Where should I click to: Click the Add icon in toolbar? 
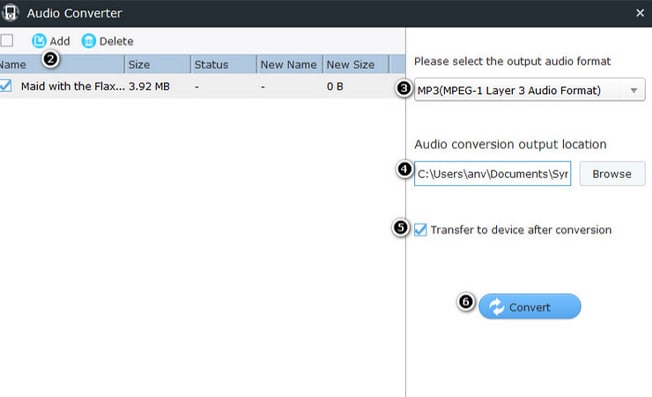(x=39, y=41)
